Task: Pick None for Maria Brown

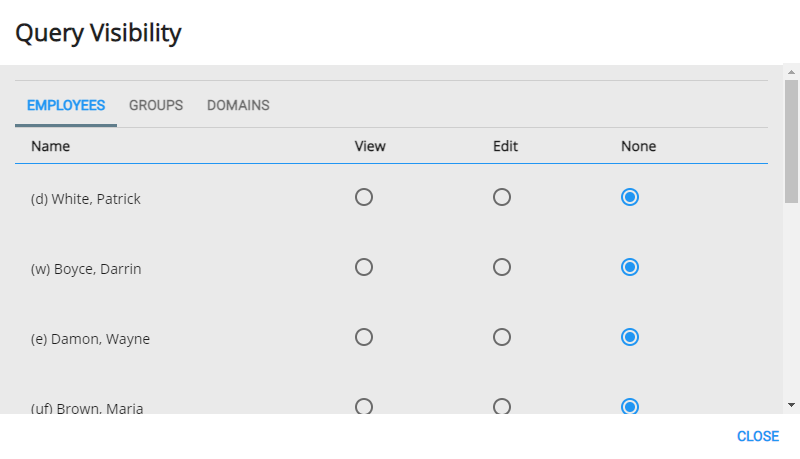Action: [630, 406]
